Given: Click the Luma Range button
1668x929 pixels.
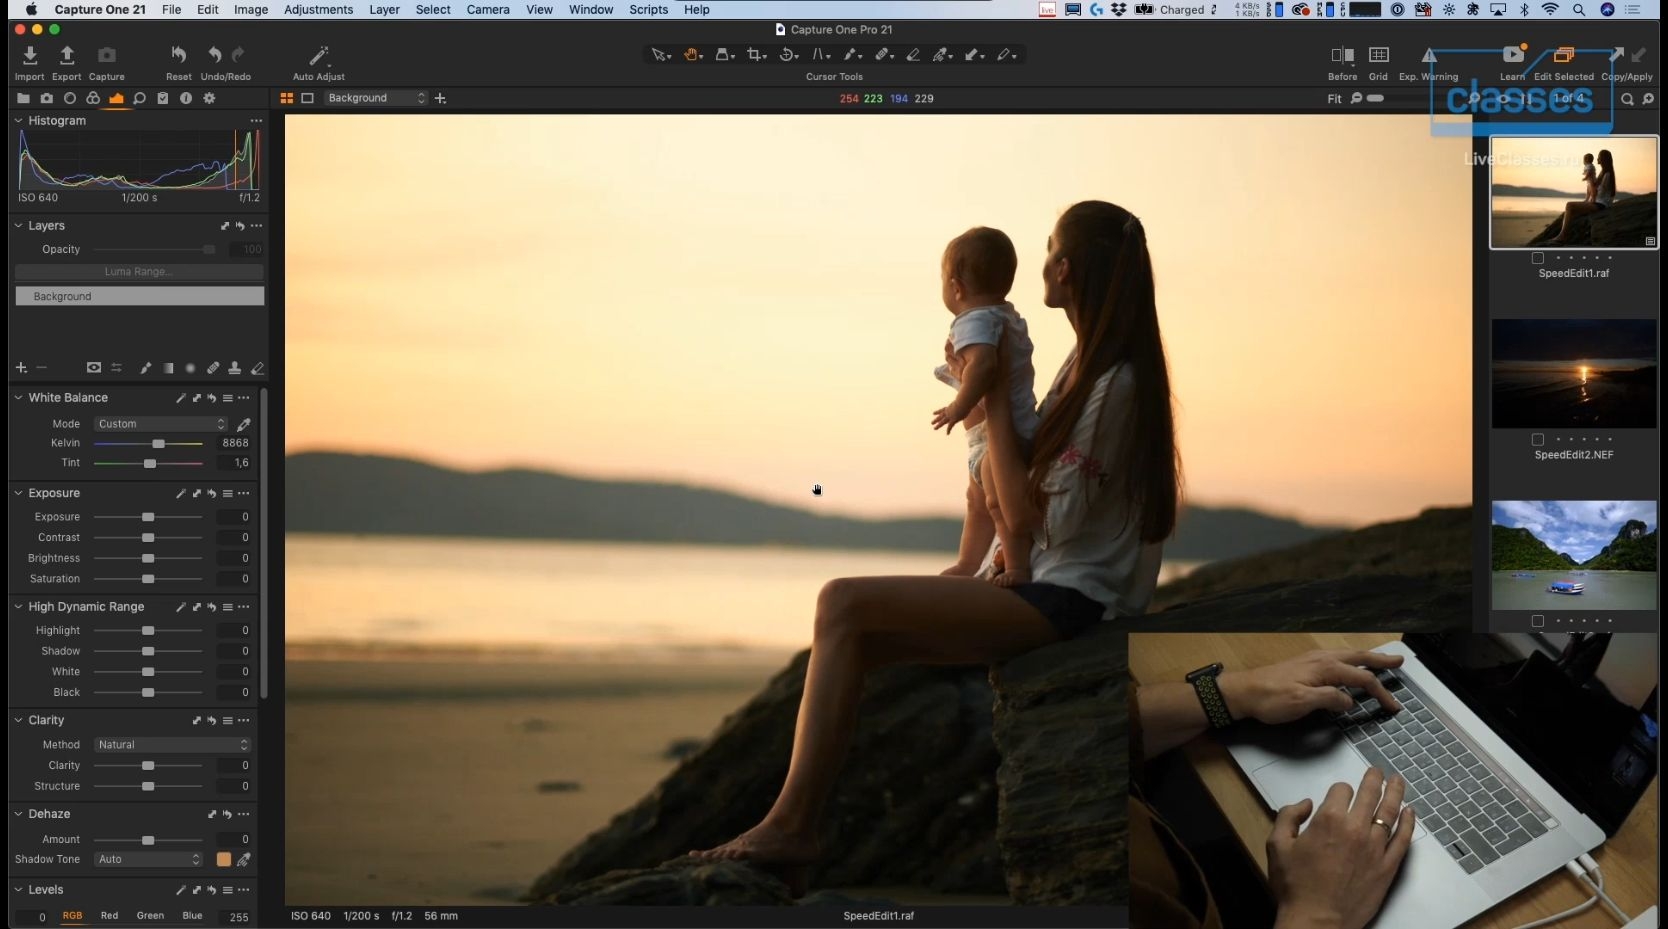Looking at the screenshot, I should (139, 272).
